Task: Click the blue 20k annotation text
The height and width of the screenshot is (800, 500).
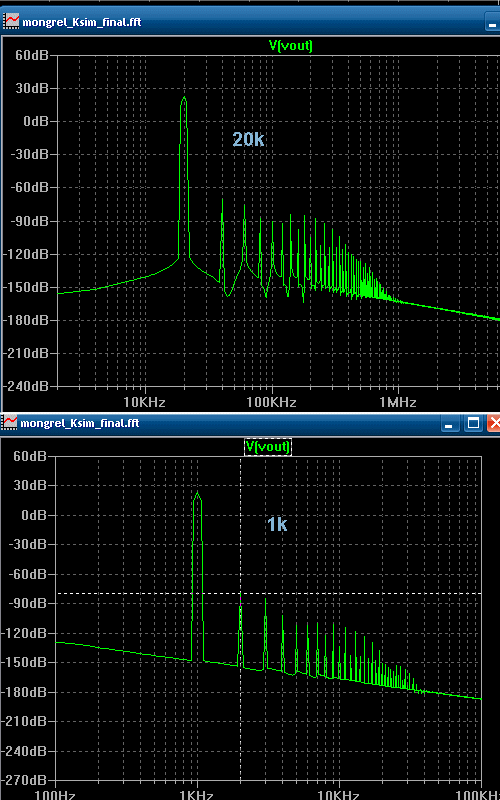Action: (x=248, y=139)
